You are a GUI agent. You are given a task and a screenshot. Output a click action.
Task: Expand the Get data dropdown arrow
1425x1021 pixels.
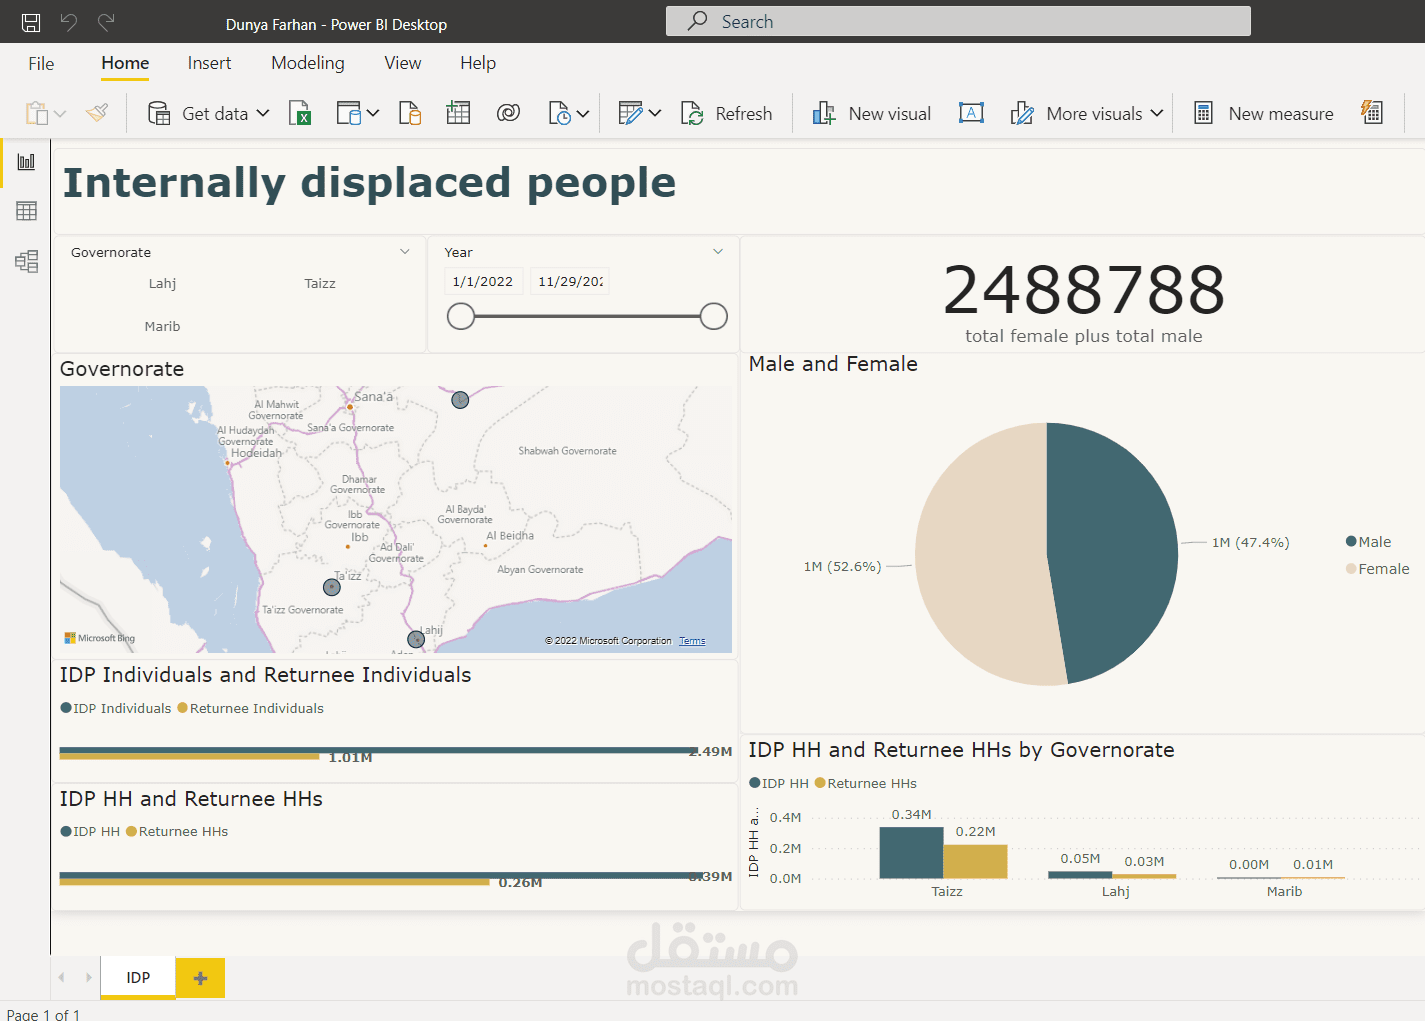point(263,114)
